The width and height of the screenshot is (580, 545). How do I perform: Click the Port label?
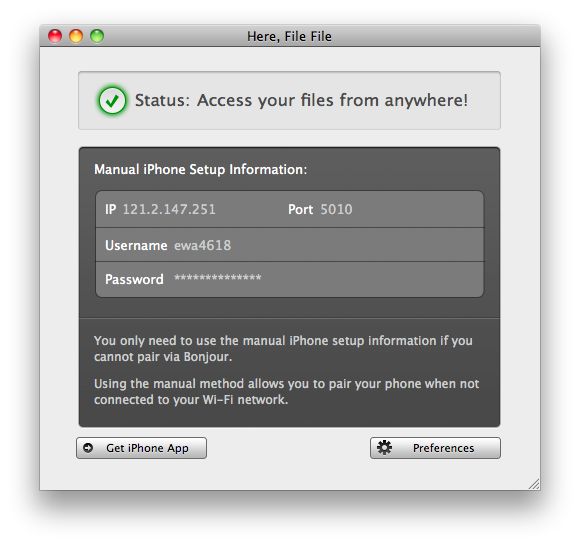tap(300, 209)
